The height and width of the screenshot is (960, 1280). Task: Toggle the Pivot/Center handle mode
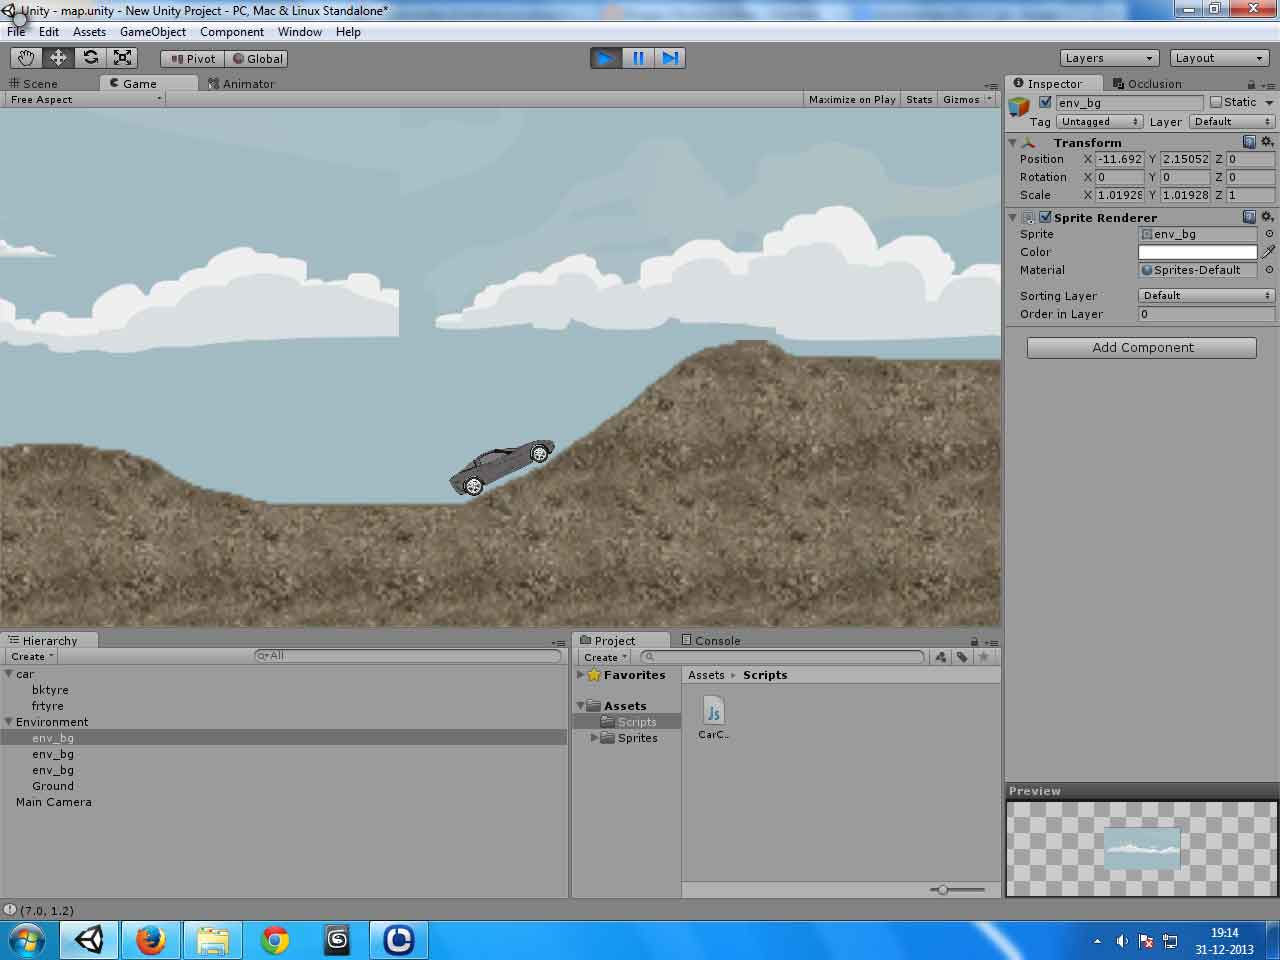tap(193, 59)
